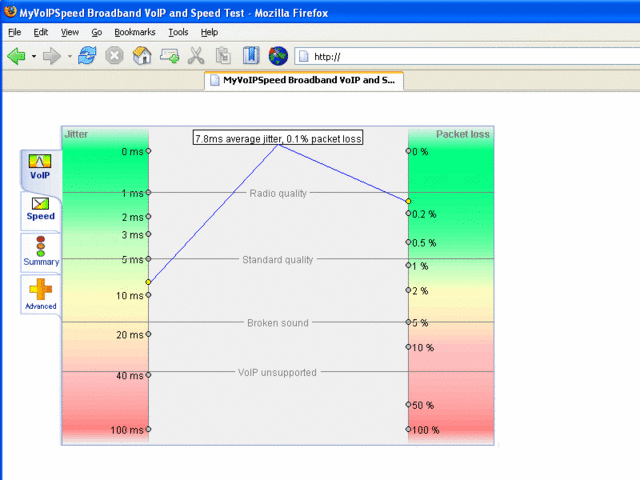Select the MyVoIPSpeed browser tab
640x480 pixels.
304,80
